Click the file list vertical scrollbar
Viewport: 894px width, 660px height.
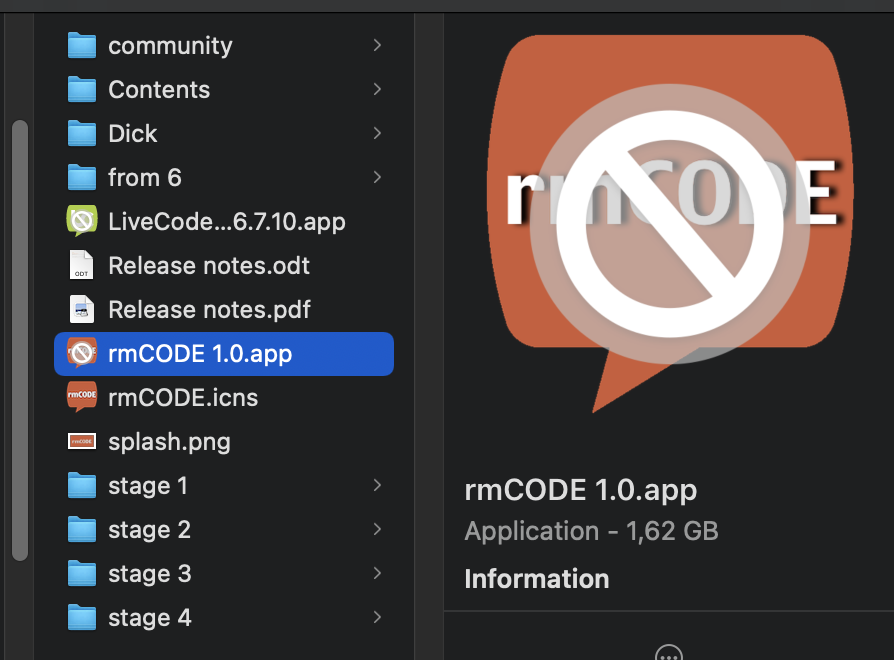click(20, 340)
